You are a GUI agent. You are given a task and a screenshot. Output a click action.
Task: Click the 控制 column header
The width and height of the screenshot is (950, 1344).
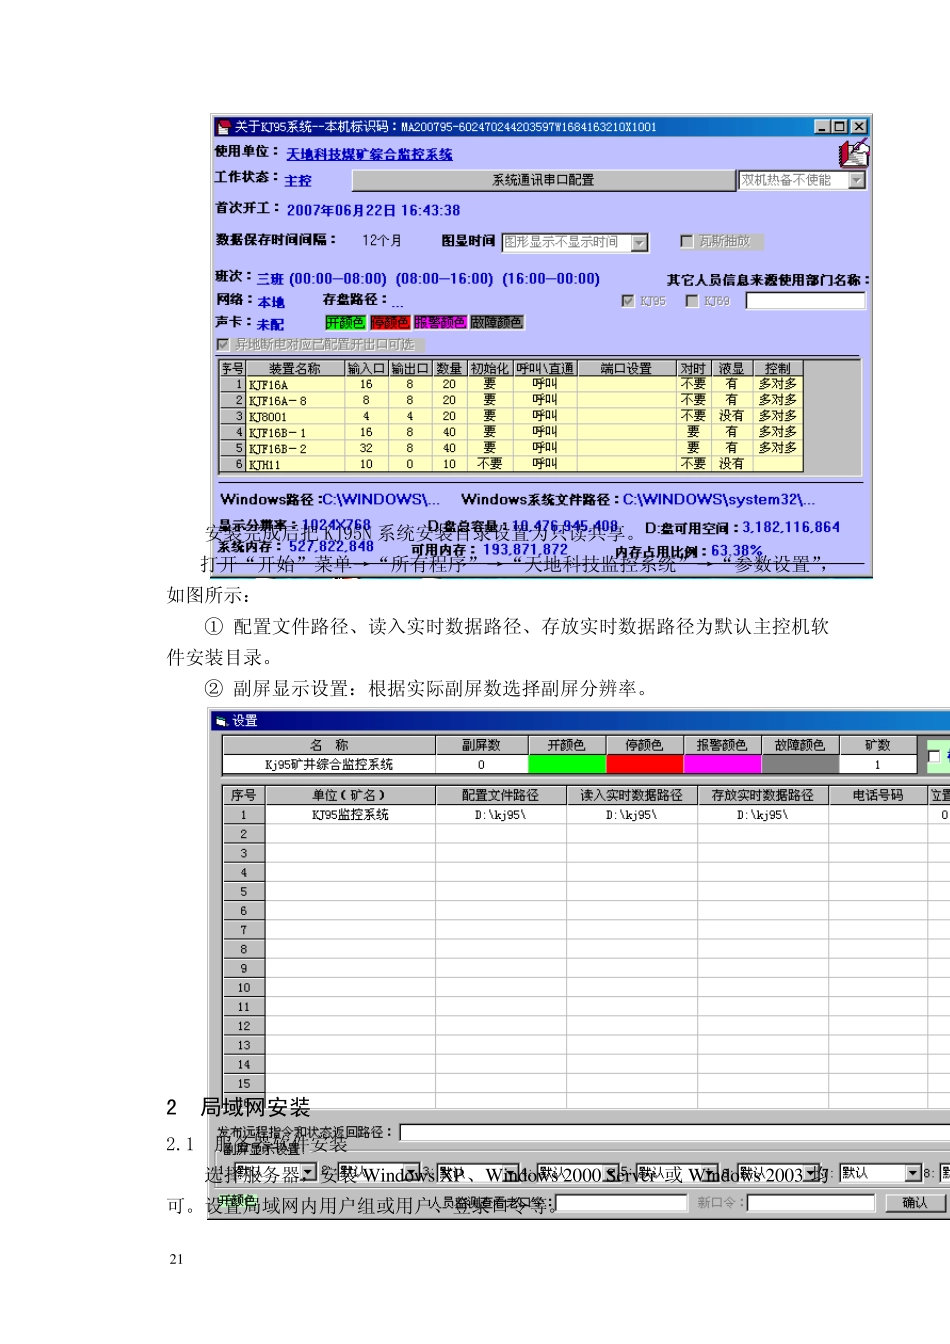pyautogui.click(x=777, y=369)
